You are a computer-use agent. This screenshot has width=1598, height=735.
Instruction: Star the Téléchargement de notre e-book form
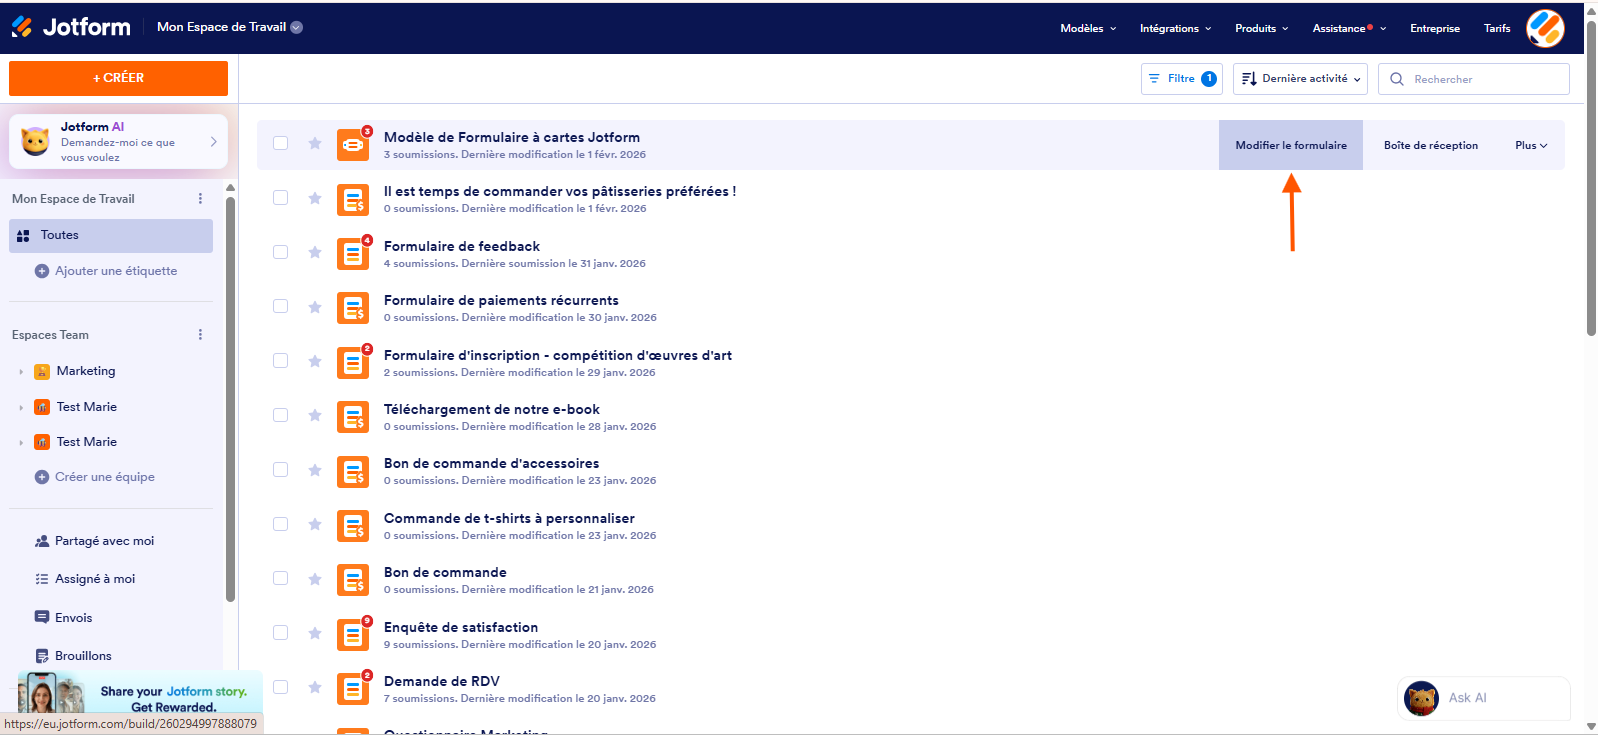315,416
